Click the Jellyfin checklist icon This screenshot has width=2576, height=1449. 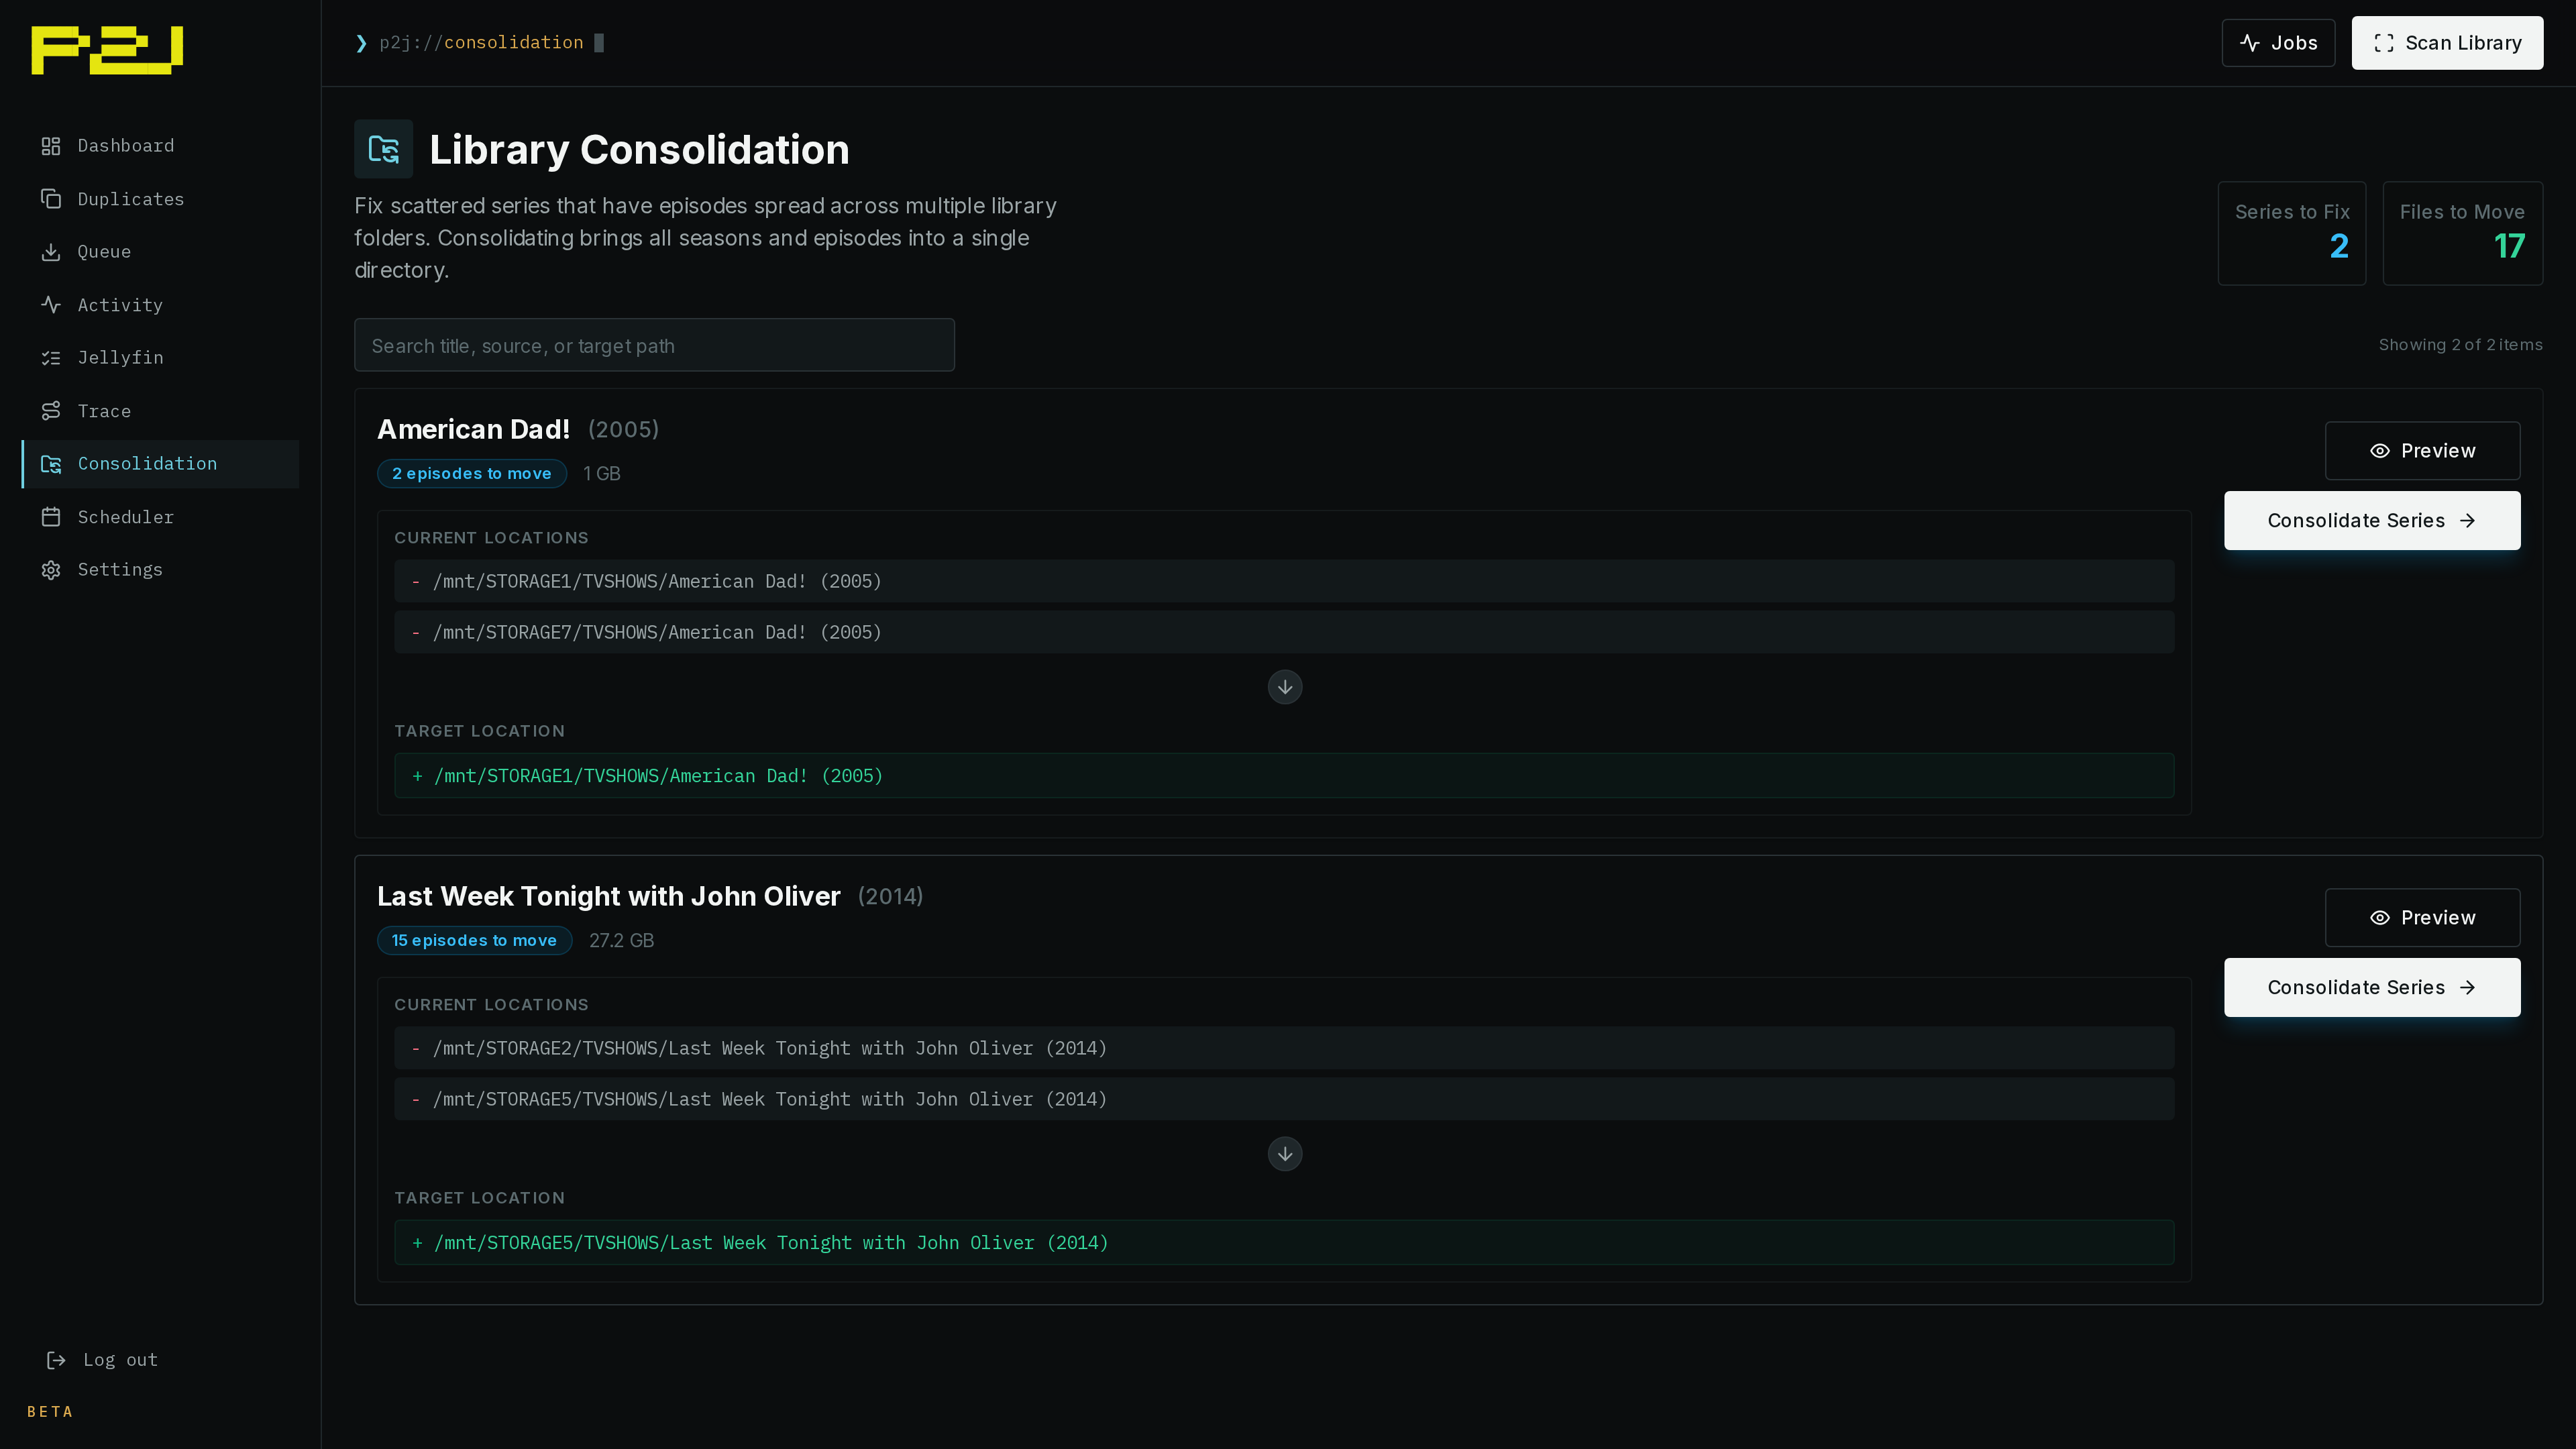pyautogui.click(x=51, y=358)
